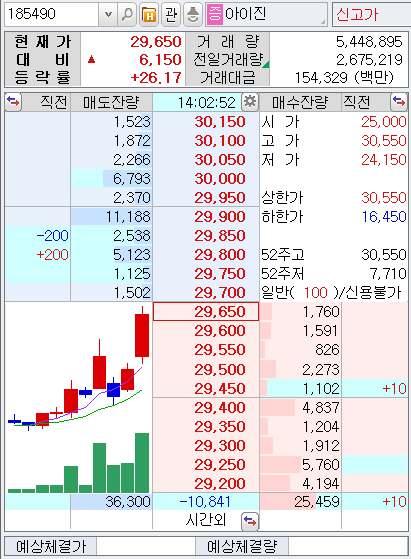Open the orange H history icon
This screenshot has width=411, height=559.
(x=149, y=15)
